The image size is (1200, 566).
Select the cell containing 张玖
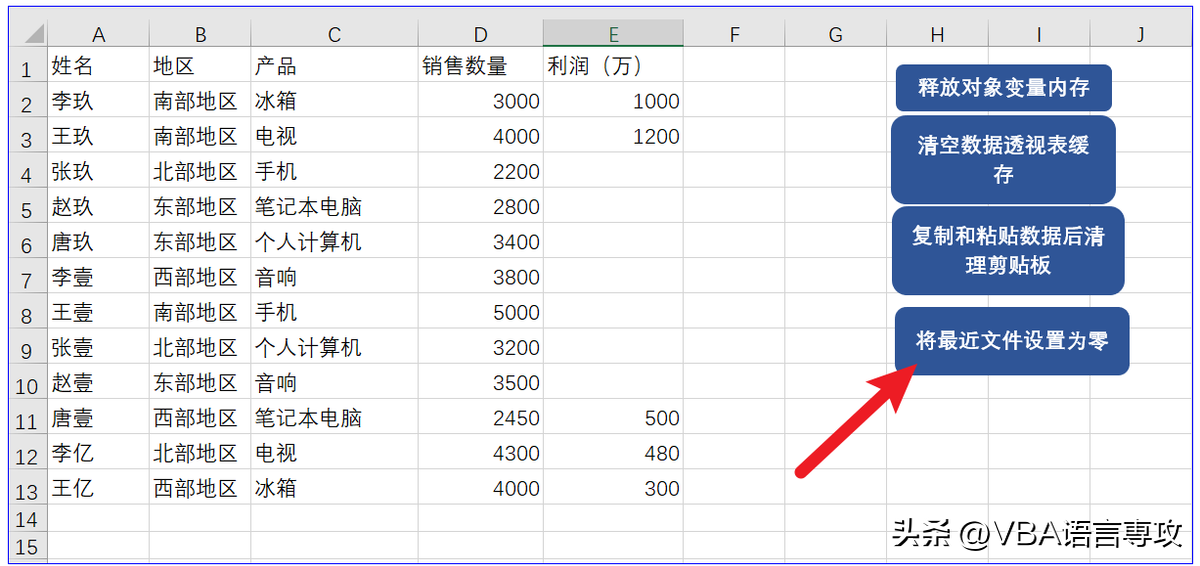click(x=99, y=172)
